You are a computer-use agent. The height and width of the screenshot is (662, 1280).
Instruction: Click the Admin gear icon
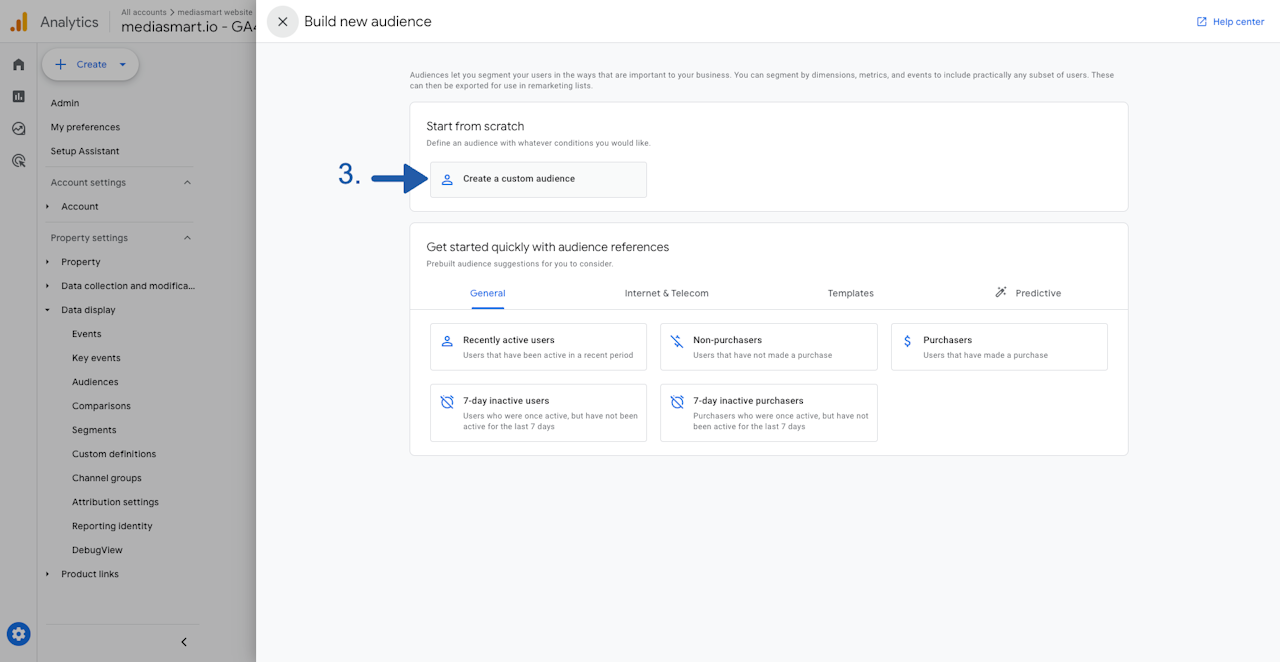(x=18, y=634)
